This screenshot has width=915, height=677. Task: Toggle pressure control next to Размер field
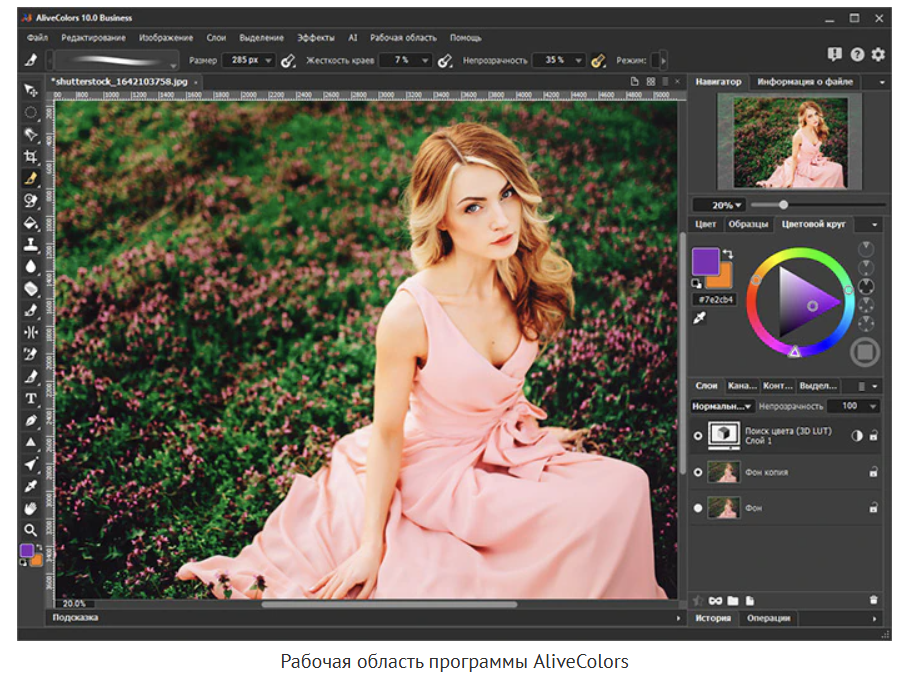point(288,61)
